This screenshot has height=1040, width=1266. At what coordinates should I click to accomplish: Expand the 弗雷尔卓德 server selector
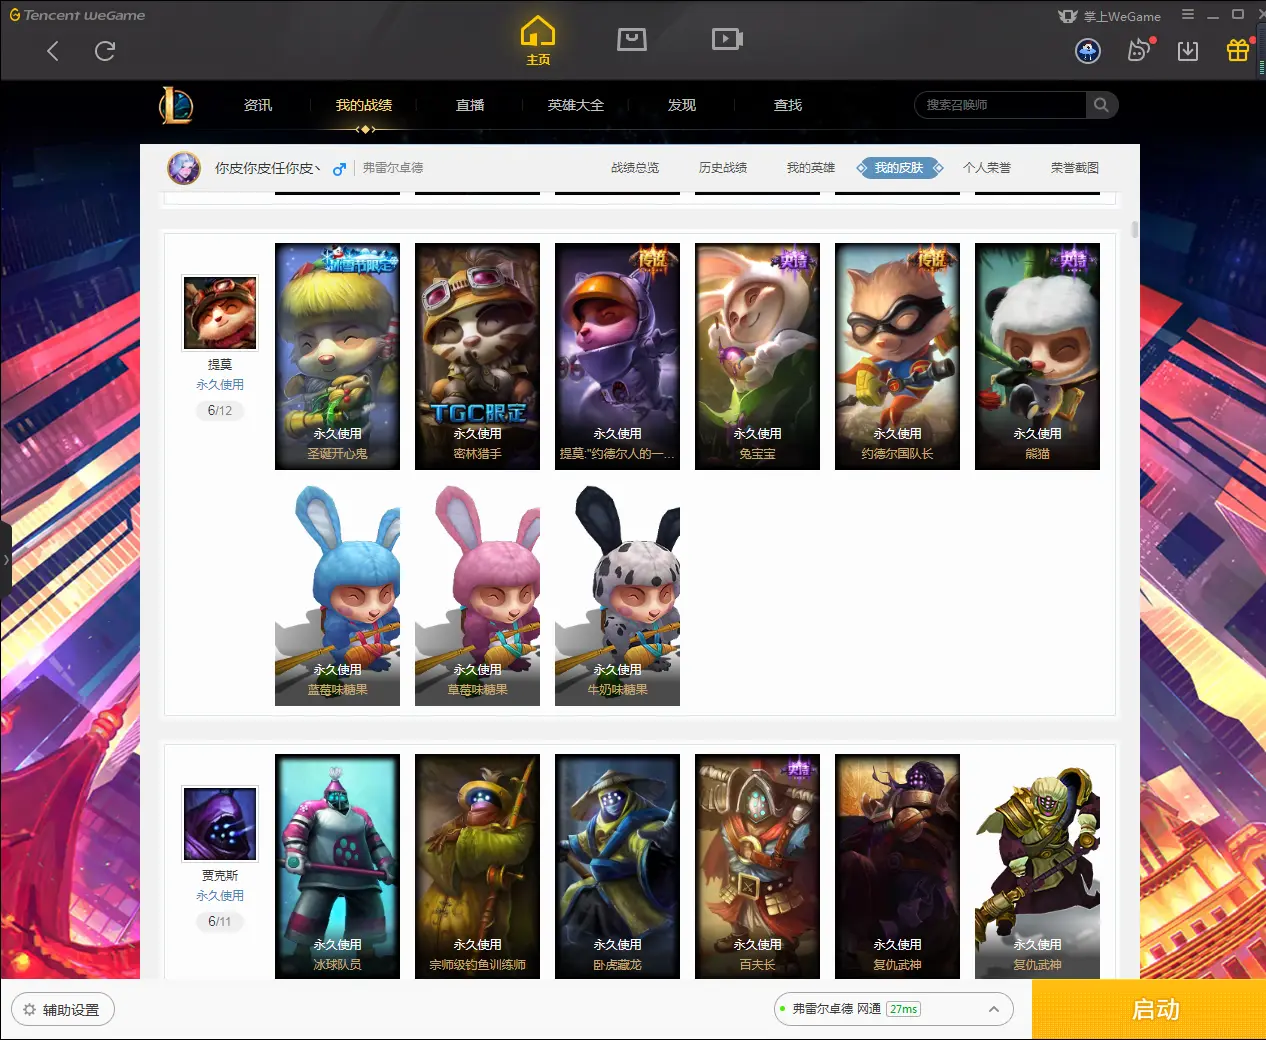click(894, 1009)
